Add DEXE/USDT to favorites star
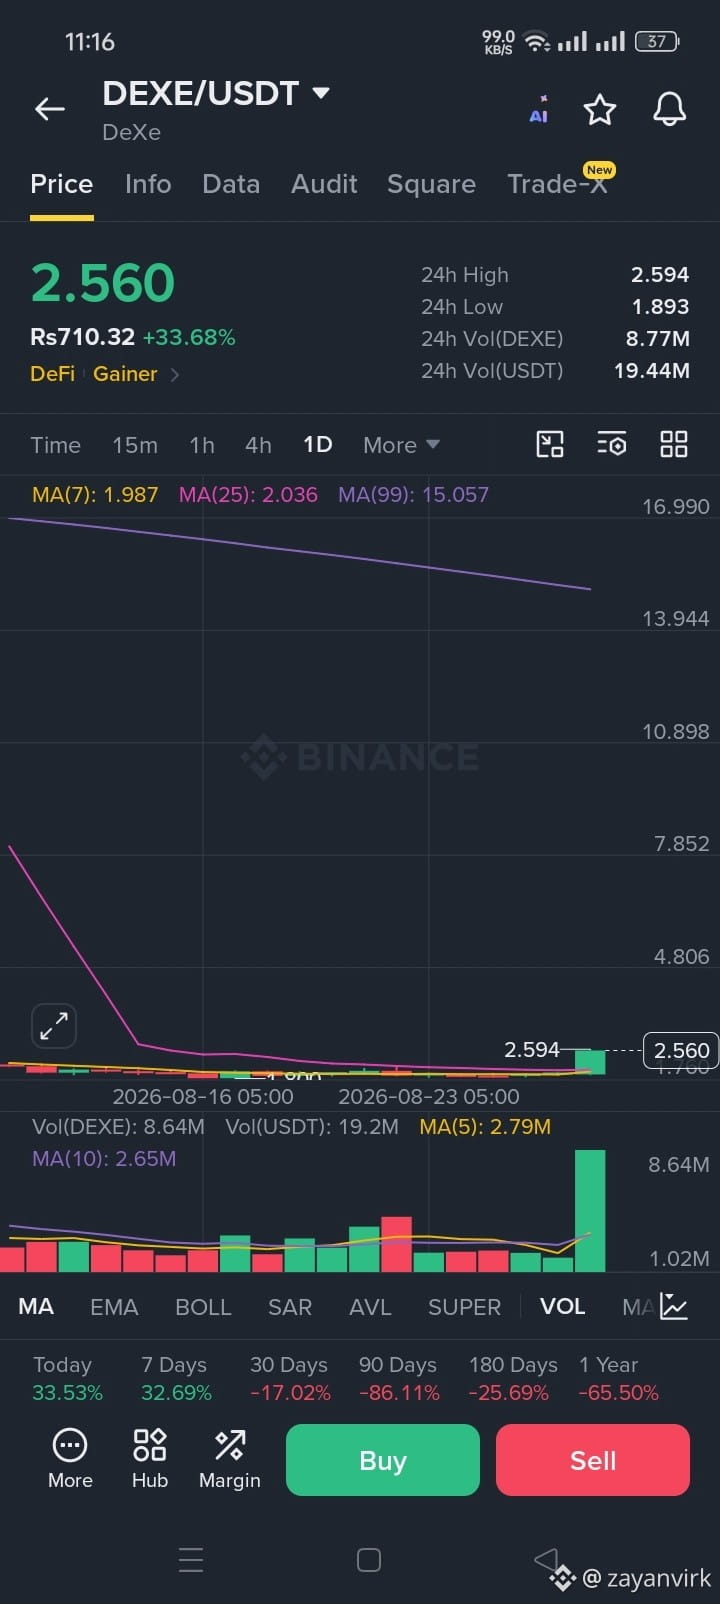The width and height of the screenshot is (720, 1604). point(600,109)
